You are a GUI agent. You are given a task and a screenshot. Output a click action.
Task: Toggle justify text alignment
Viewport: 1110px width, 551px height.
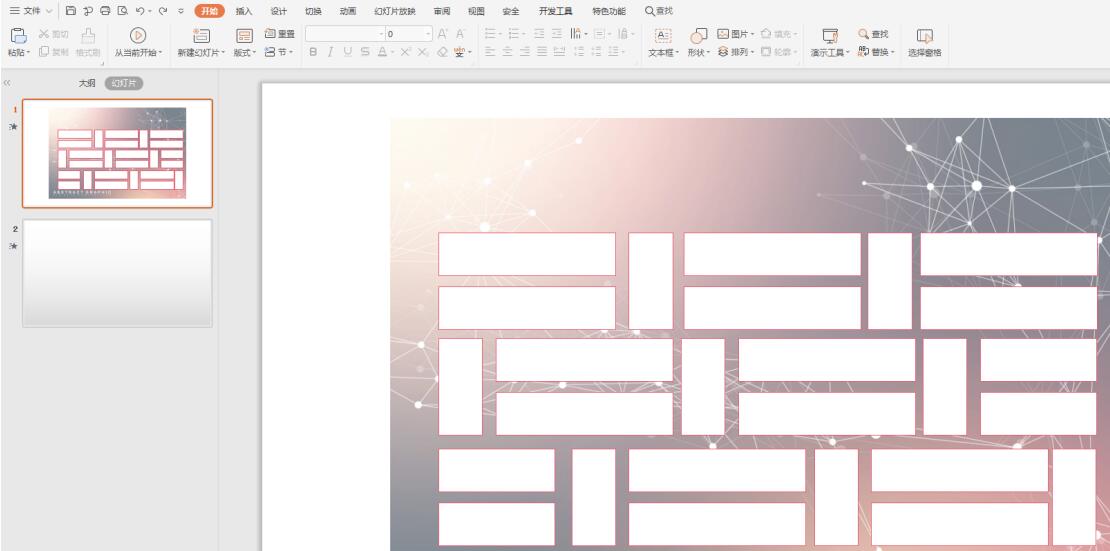(x=542, y=52)
